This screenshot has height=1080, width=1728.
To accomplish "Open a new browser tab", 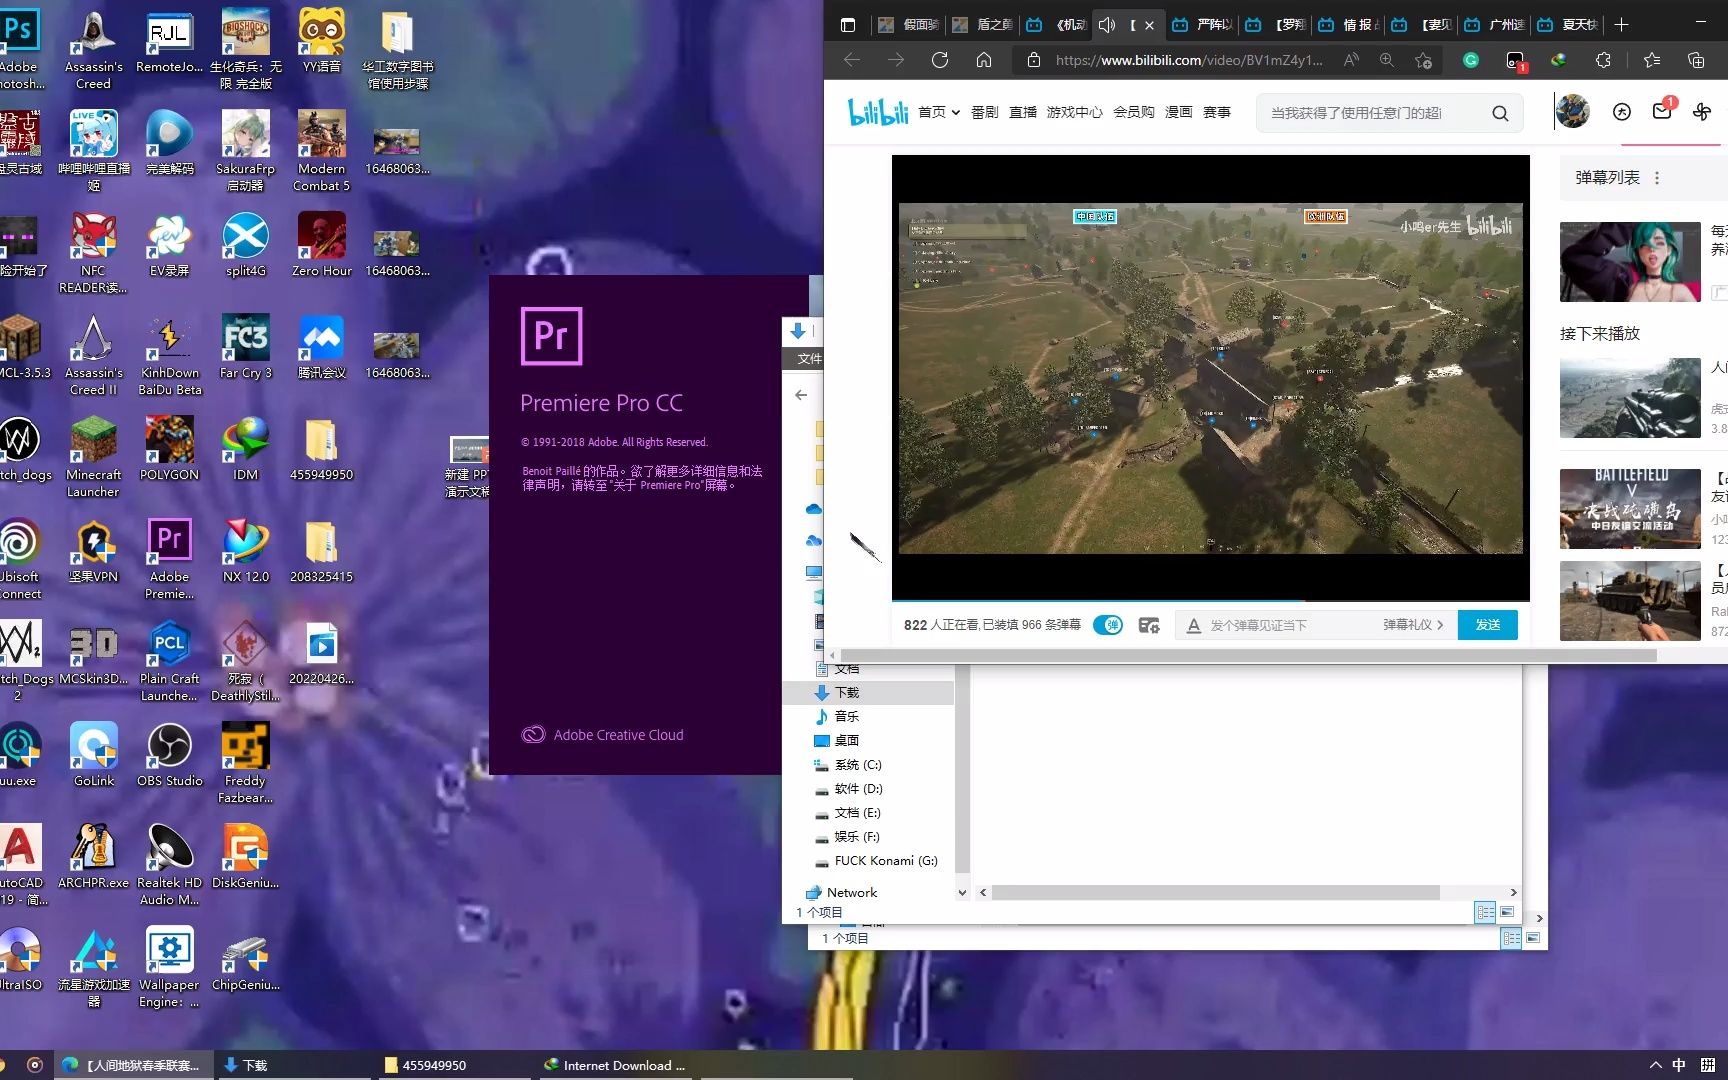I will click(x=1622, y=25).
